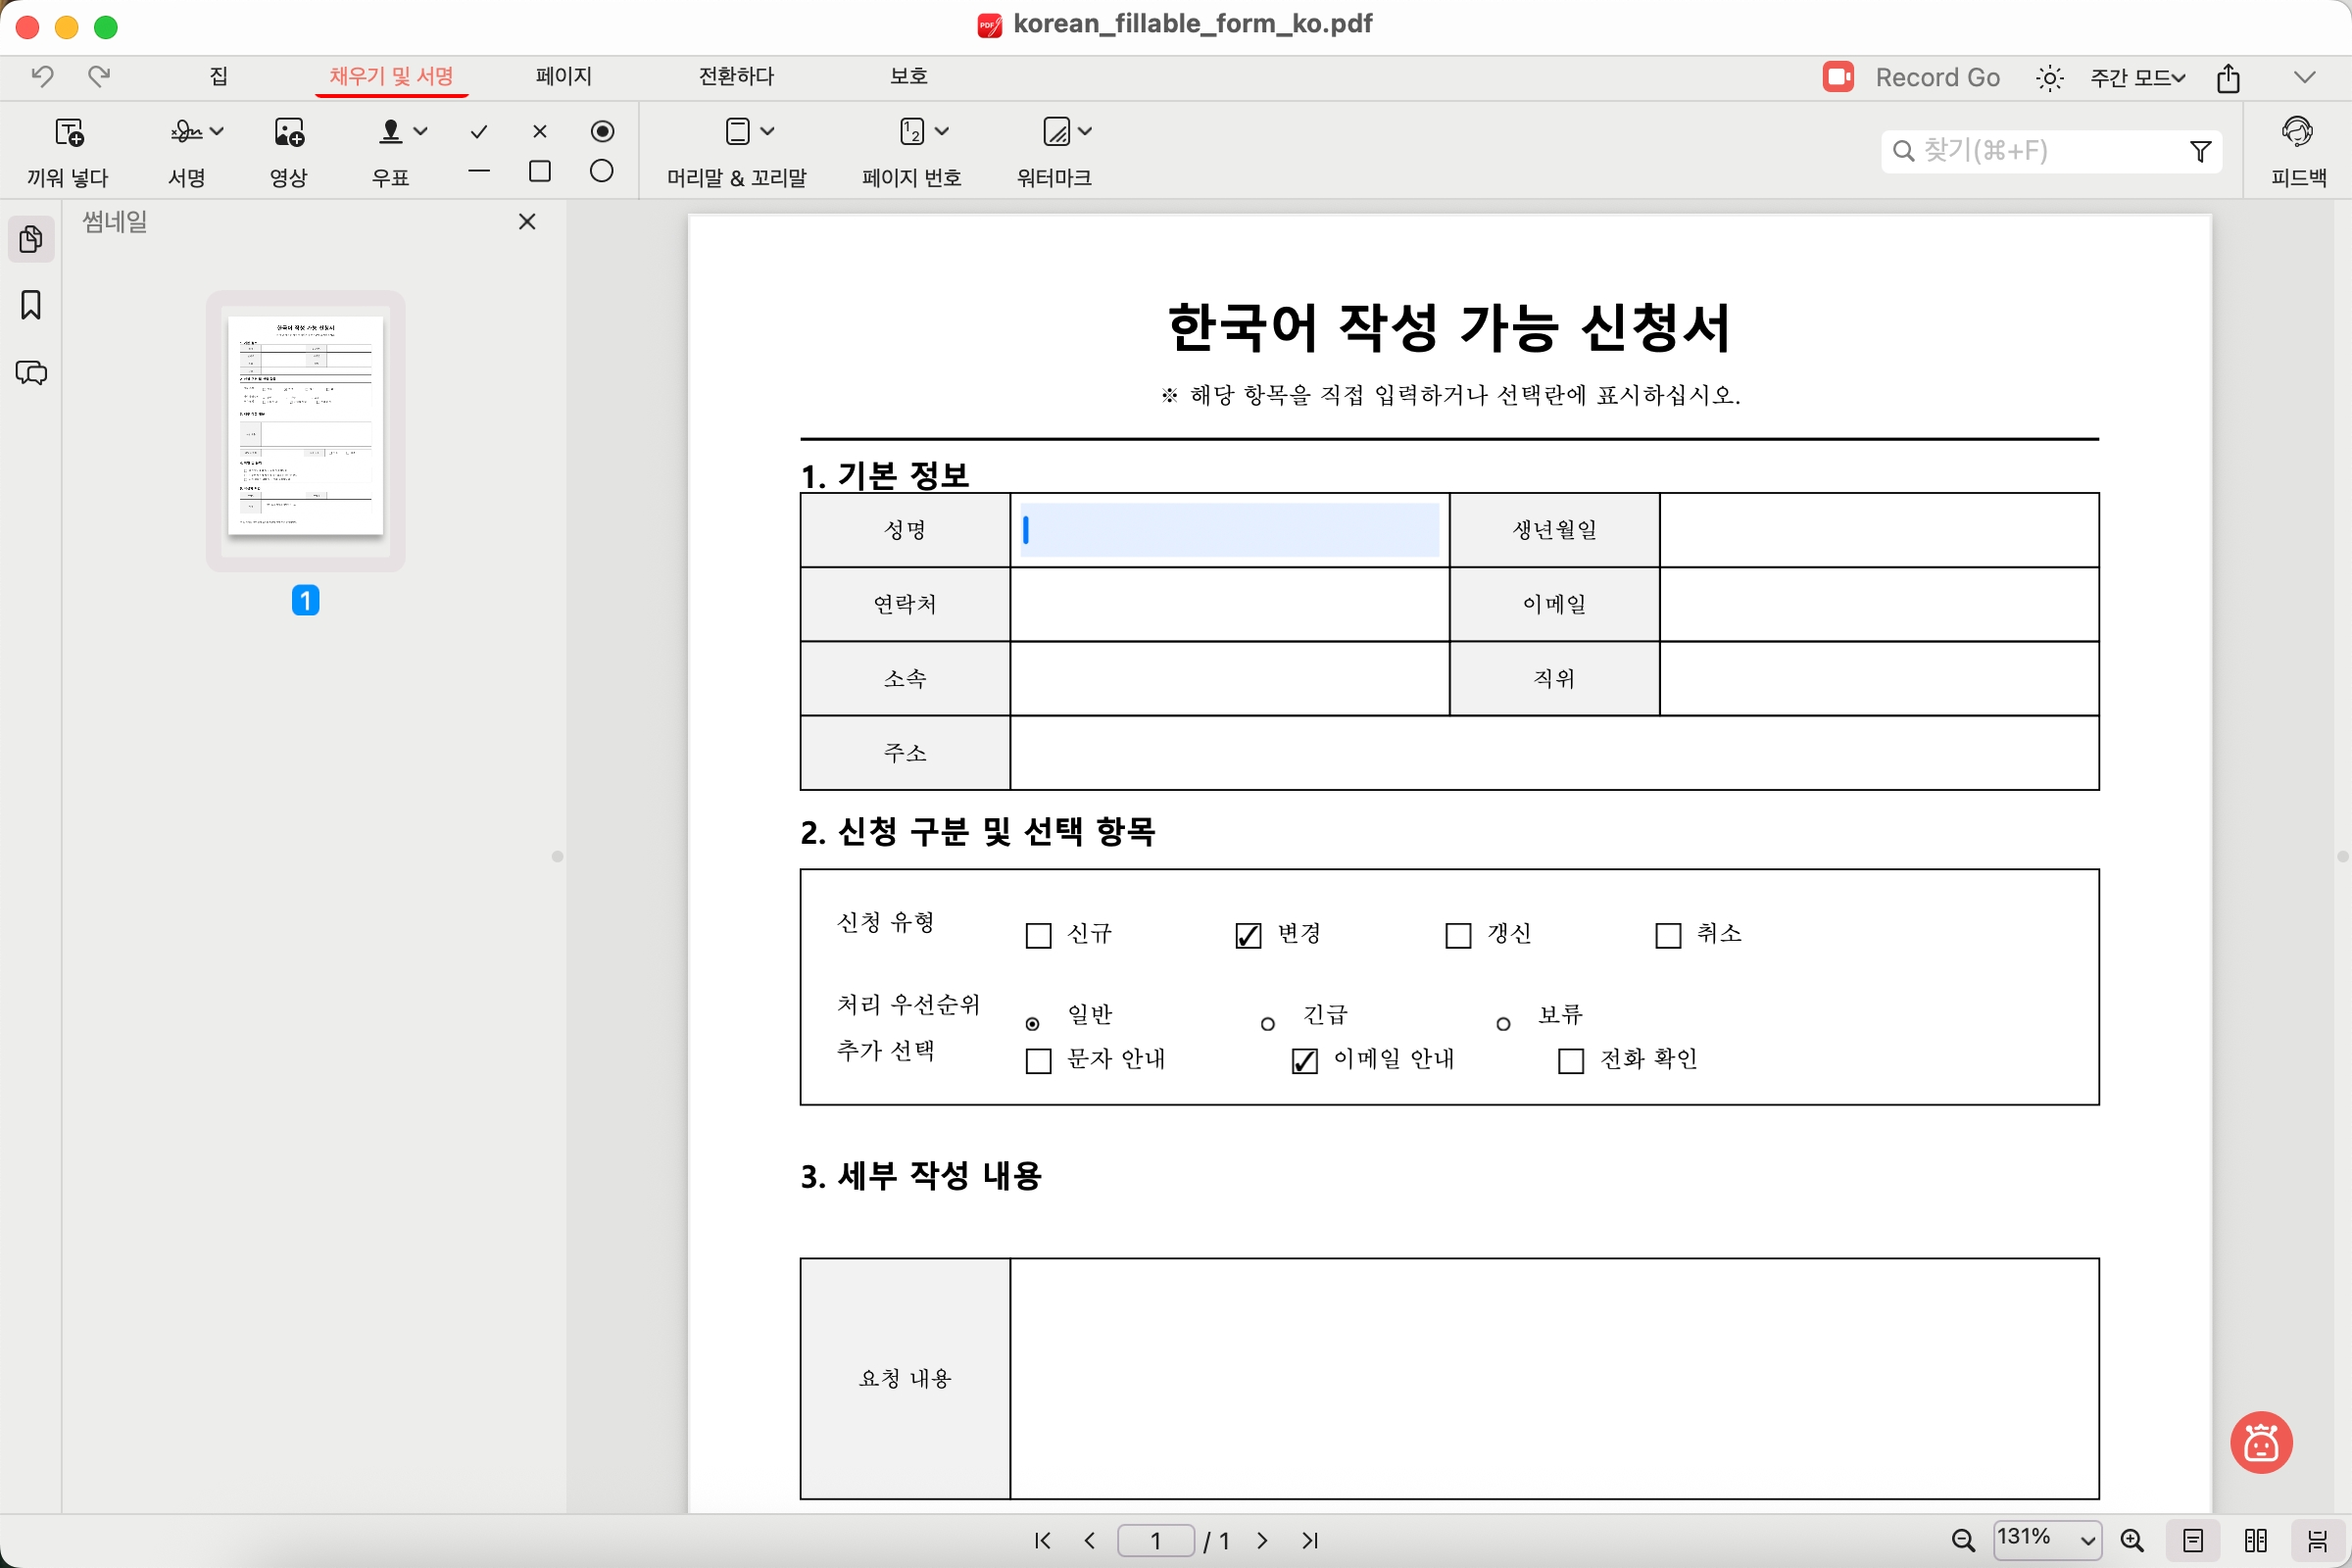Uncheck the 이메일 안내 checkbox
The image size is (2352, 1568).
coord(1305,1061)
